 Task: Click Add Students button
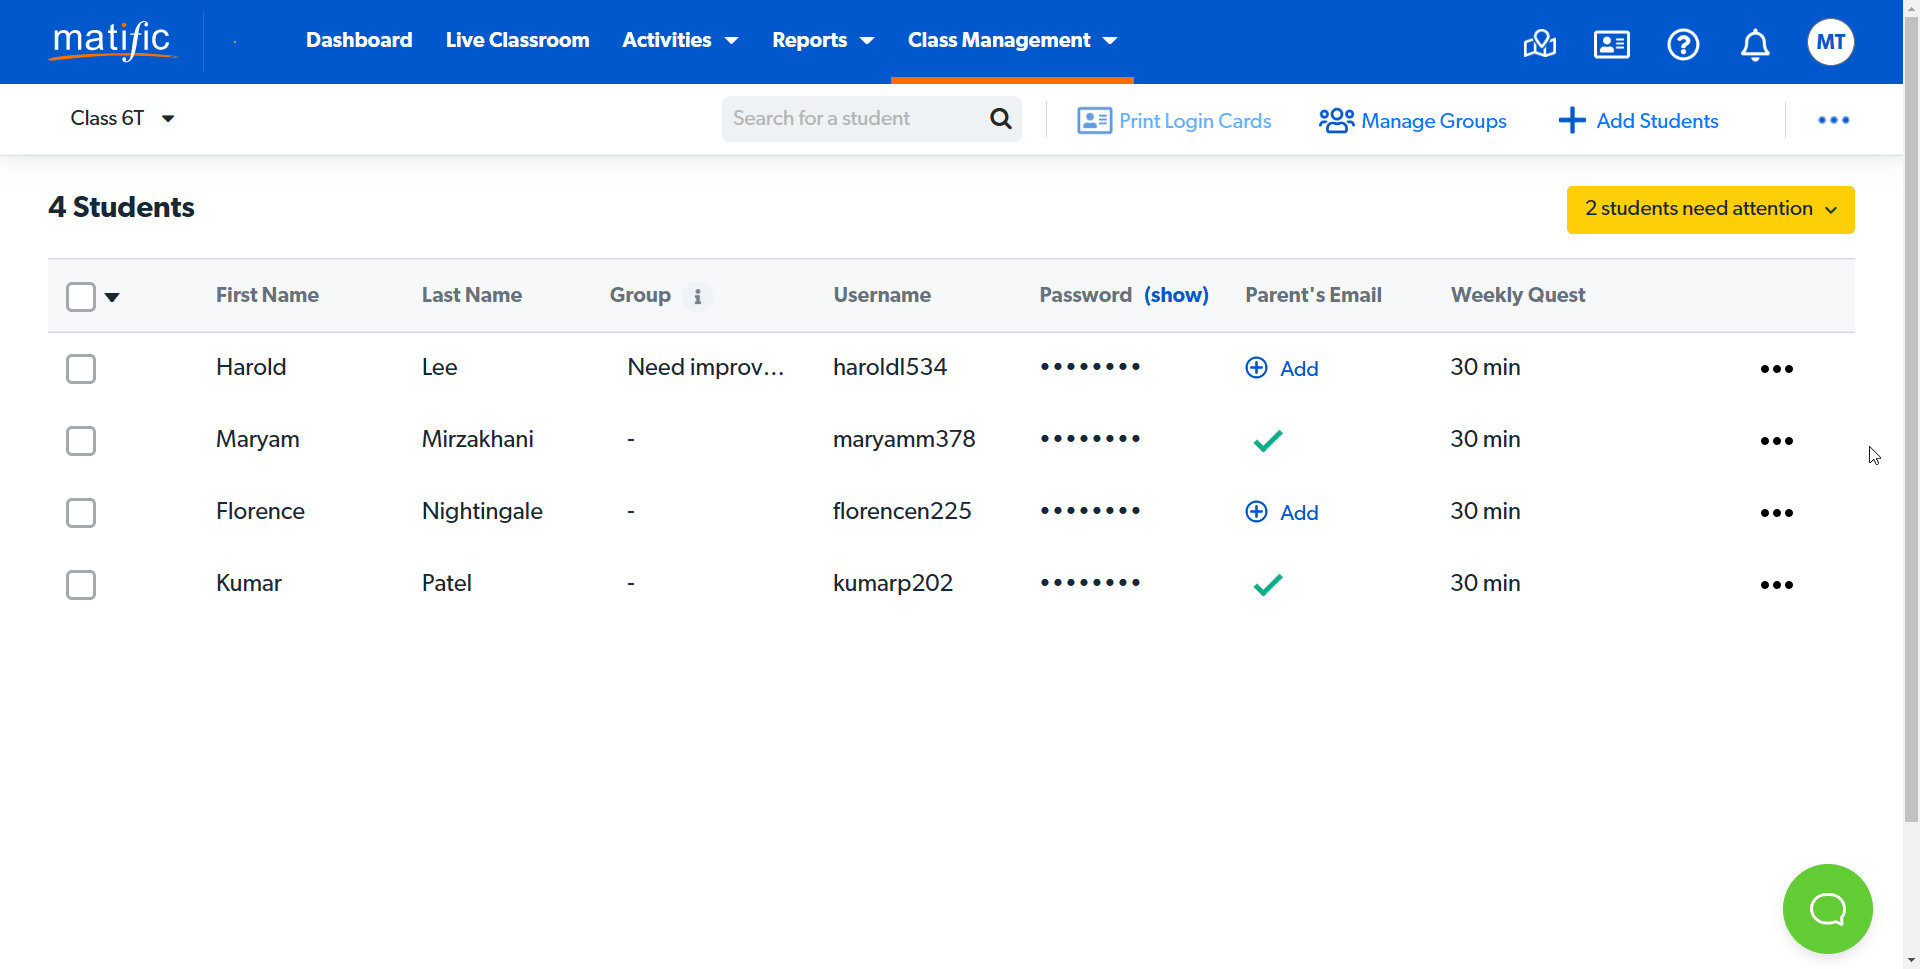click(x=1639, y=121)
